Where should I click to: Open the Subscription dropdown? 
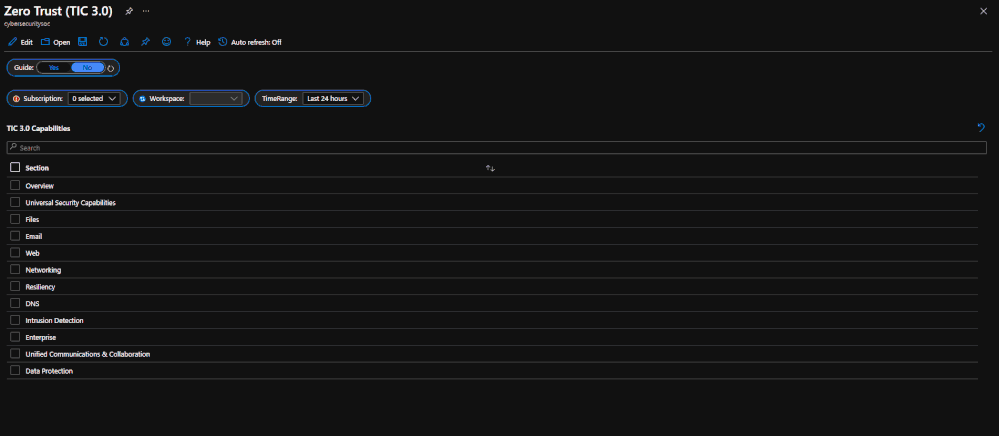(x=94, y=99)
